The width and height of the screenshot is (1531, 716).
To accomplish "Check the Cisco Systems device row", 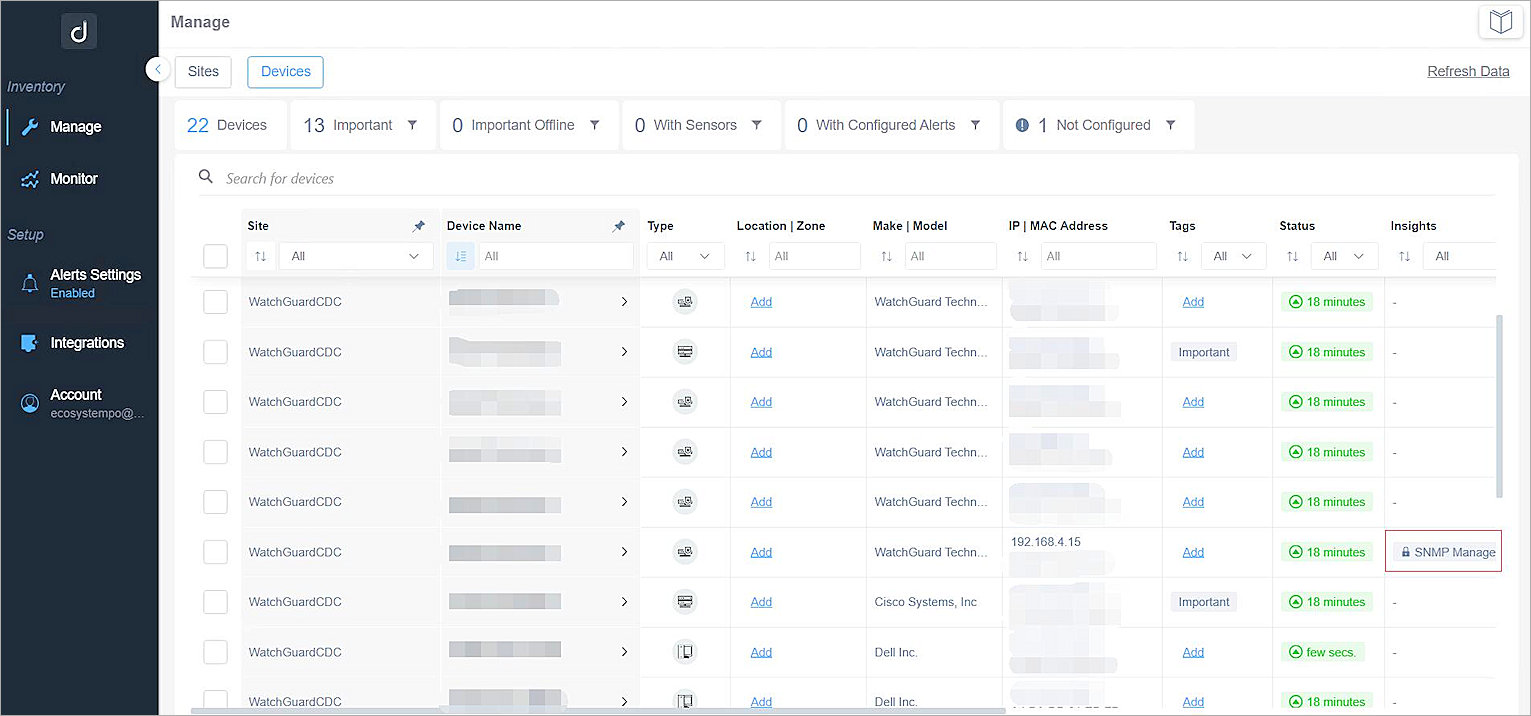I will [x=215, y=601].
